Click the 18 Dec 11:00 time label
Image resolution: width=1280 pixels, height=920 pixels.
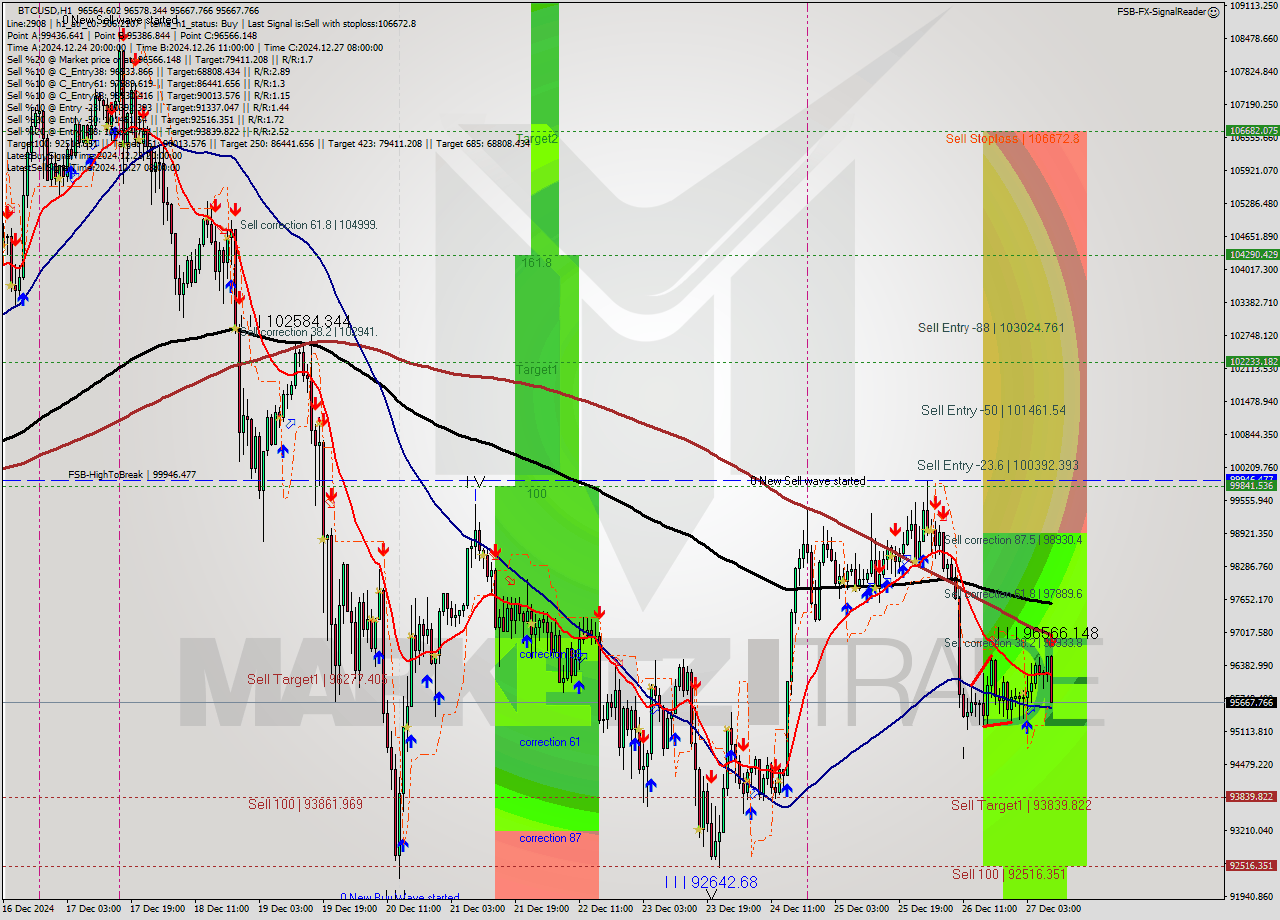click(x=220, y=910)
